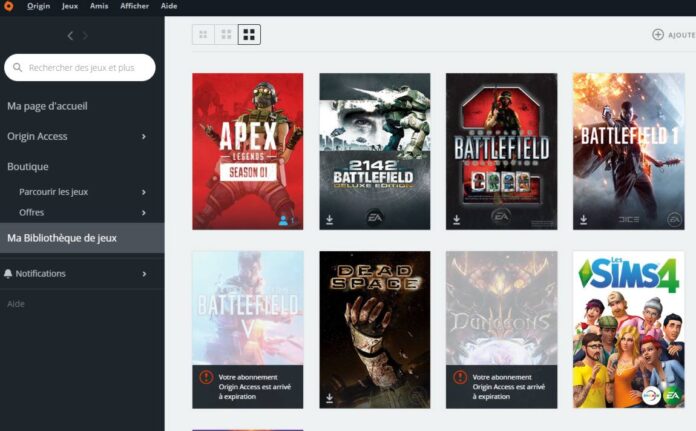Expand the Offres submenu chevron
Screen dimensions: 696x431
144,212
